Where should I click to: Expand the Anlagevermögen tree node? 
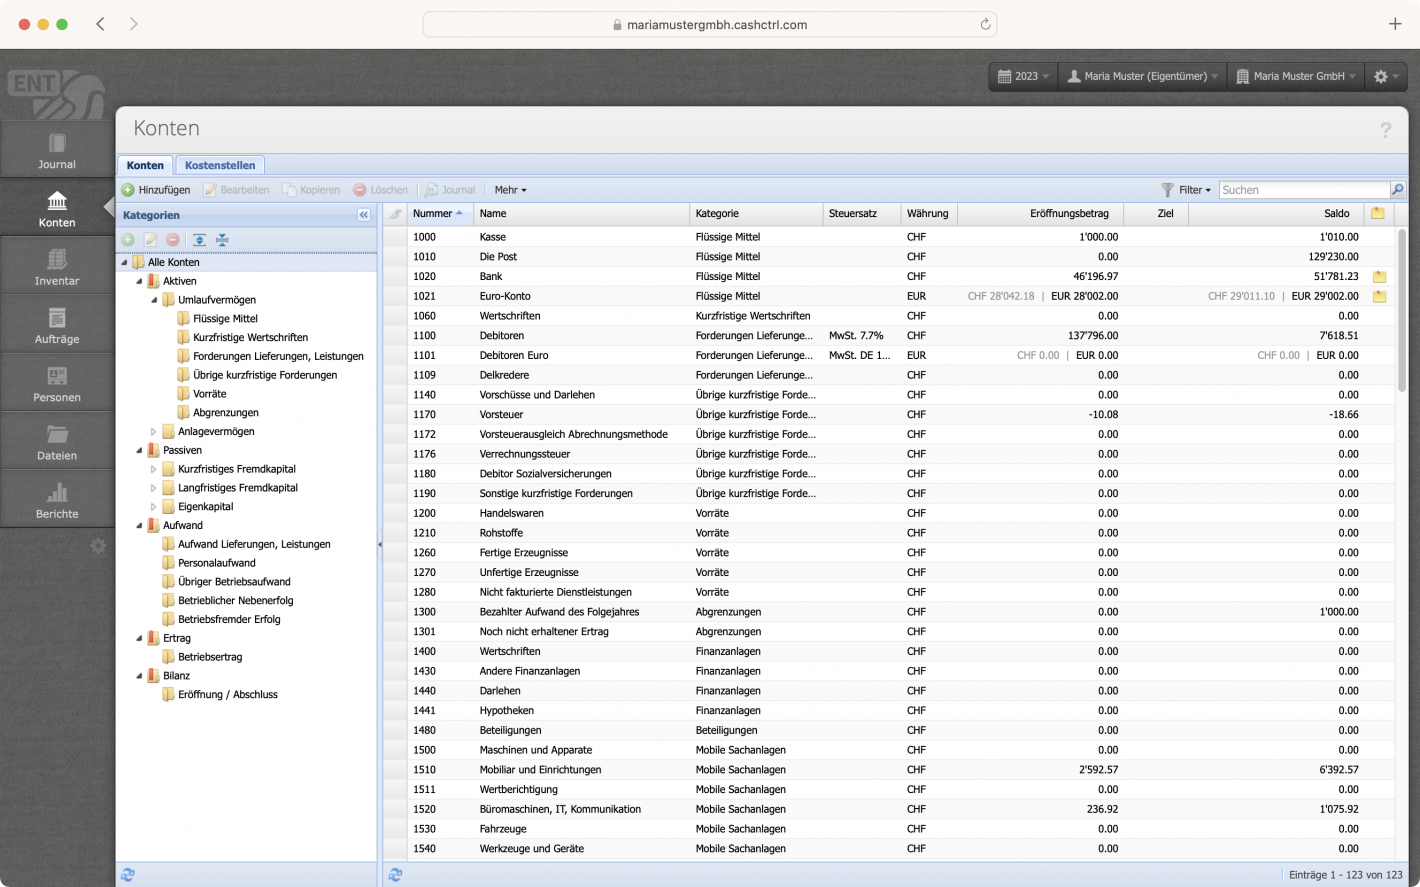click(155, 431)
